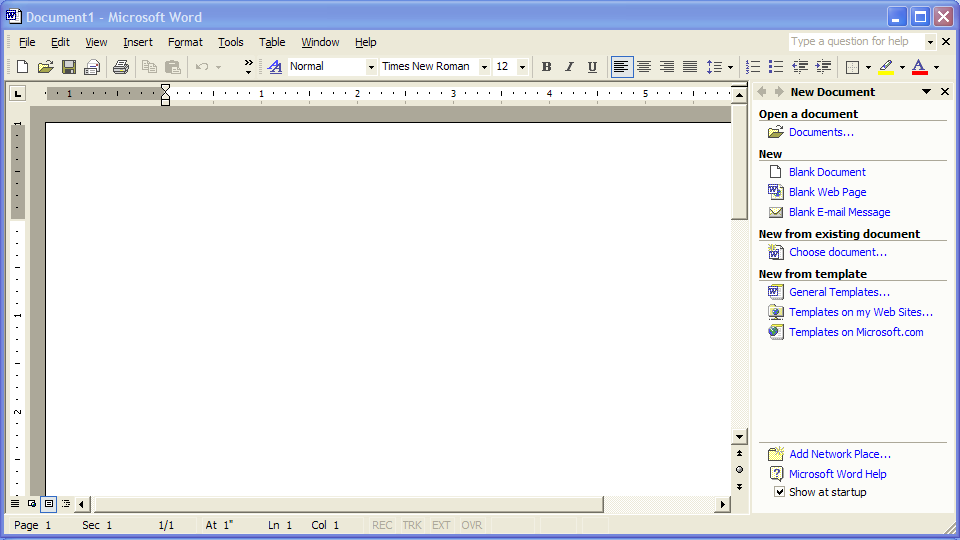Open the Normal style dropdown list

pyautogui.click(x=371, y=67)
